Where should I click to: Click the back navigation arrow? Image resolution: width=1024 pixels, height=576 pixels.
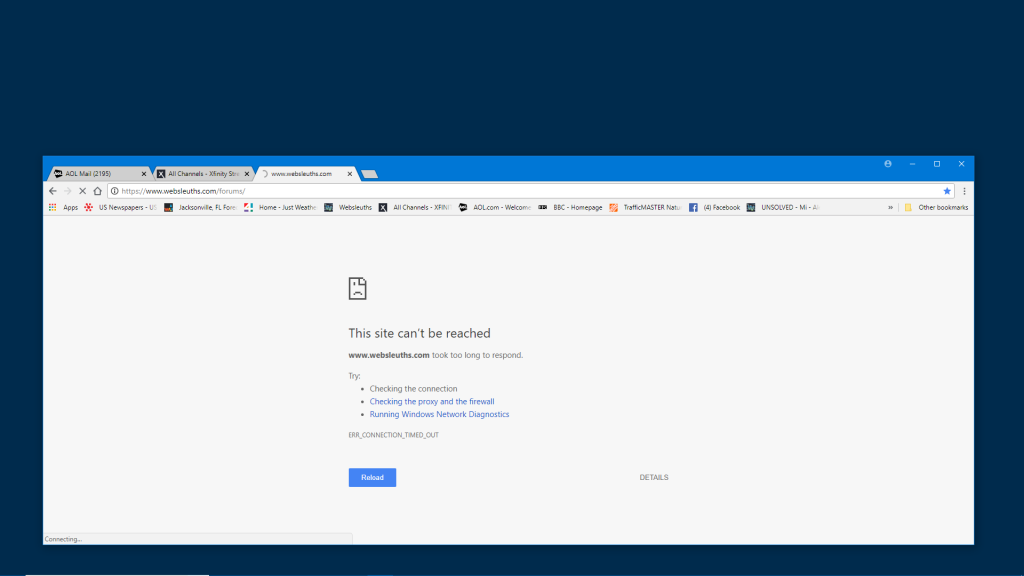click(x=53, y=191)
